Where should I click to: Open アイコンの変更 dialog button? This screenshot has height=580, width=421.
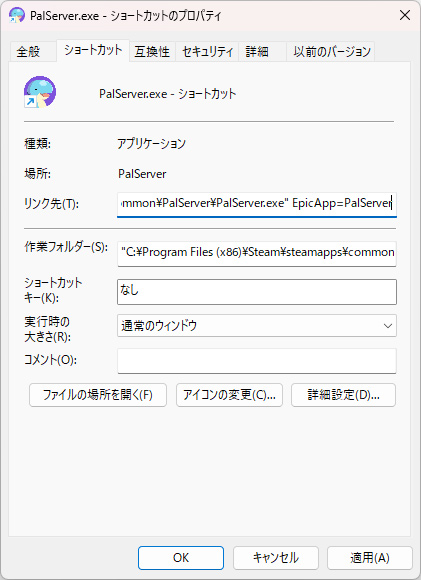pyautogui.click(x=229, y=395)
